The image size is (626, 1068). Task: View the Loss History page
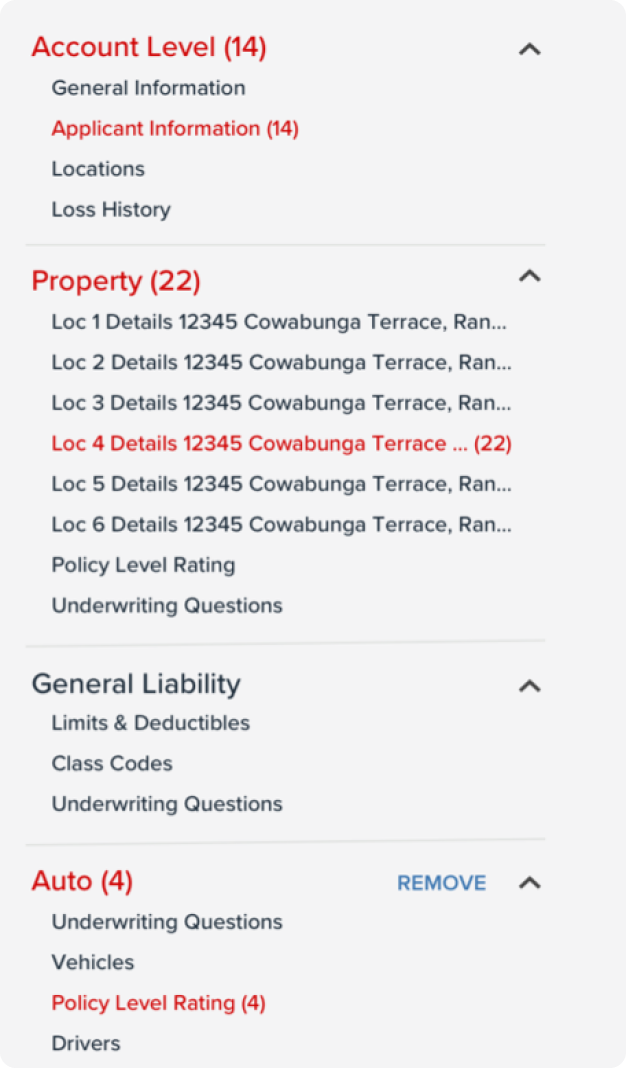coord(111,209)
